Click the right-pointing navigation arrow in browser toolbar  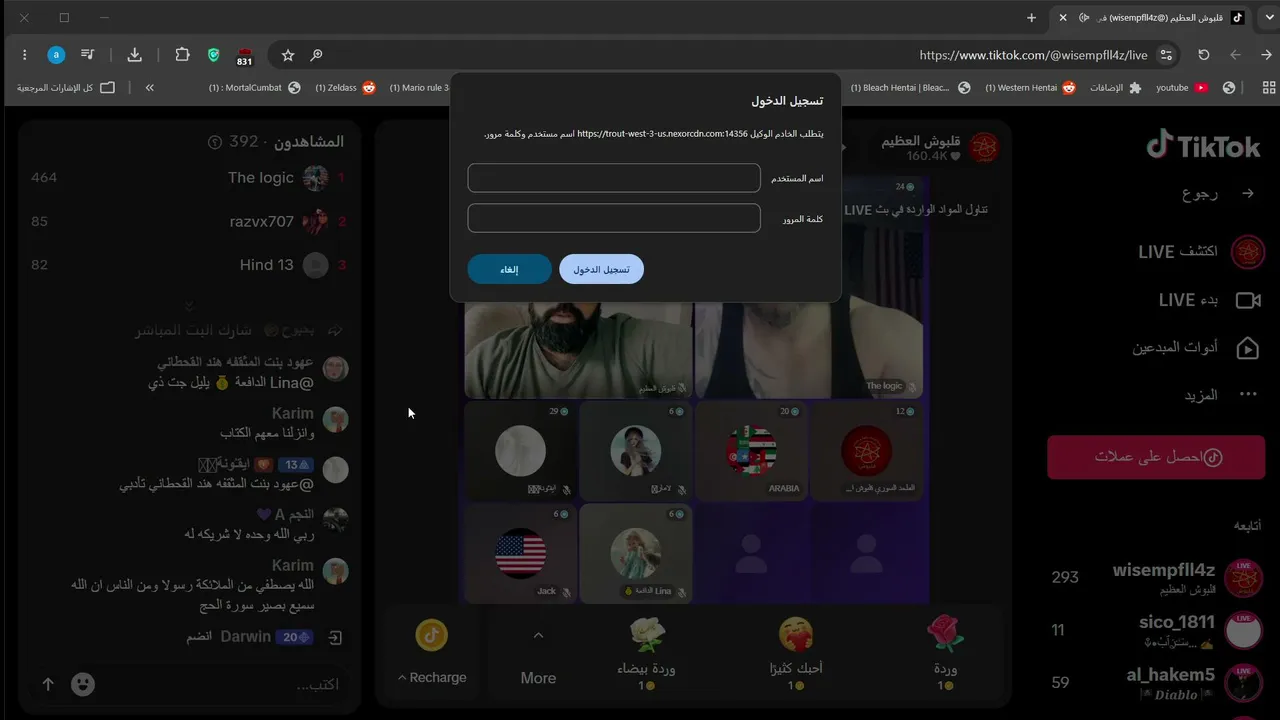(1266, 55)
